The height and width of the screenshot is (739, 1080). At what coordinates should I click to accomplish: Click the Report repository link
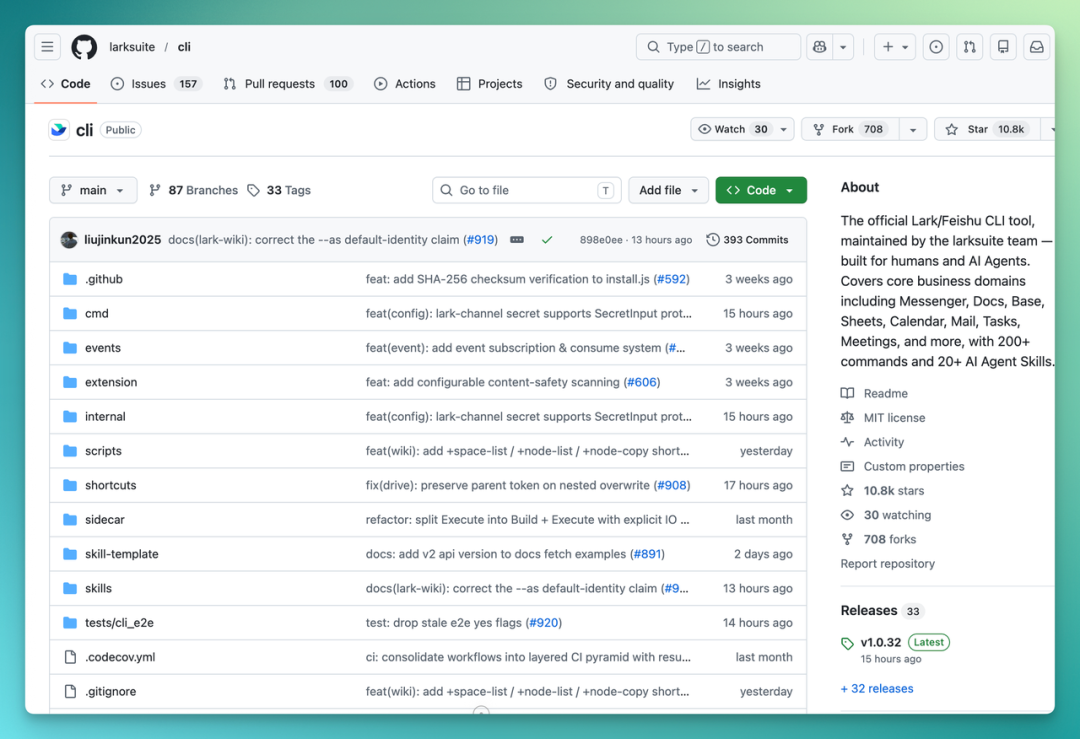pos(887,563)
